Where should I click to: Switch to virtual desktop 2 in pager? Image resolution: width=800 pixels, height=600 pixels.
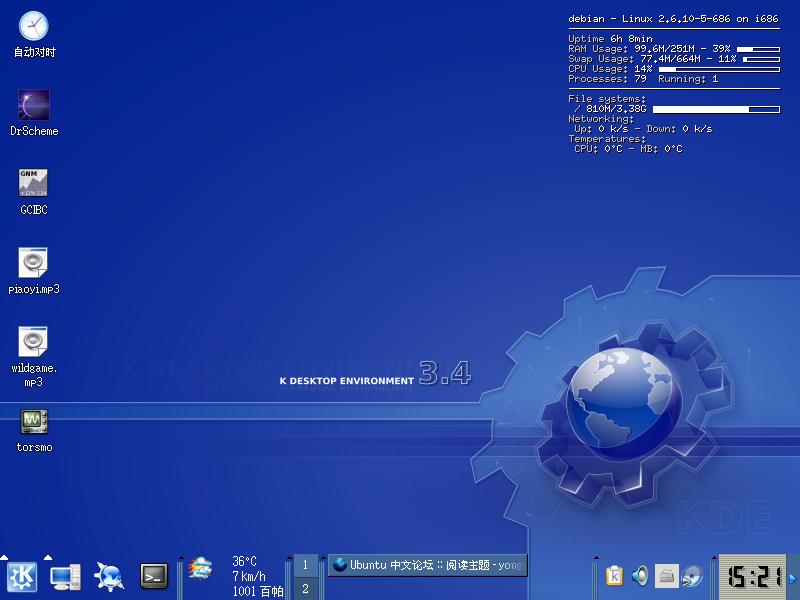pyautogui.click(x=306, y=589)
